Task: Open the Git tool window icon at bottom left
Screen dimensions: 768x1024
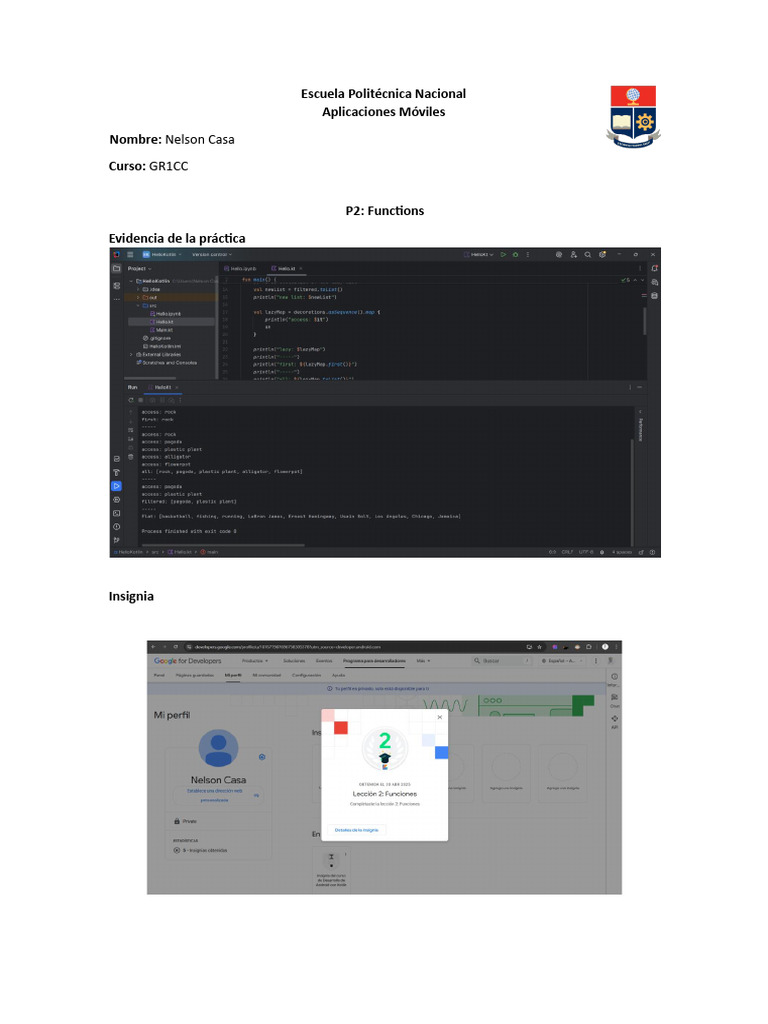Action: pos(116,540)
